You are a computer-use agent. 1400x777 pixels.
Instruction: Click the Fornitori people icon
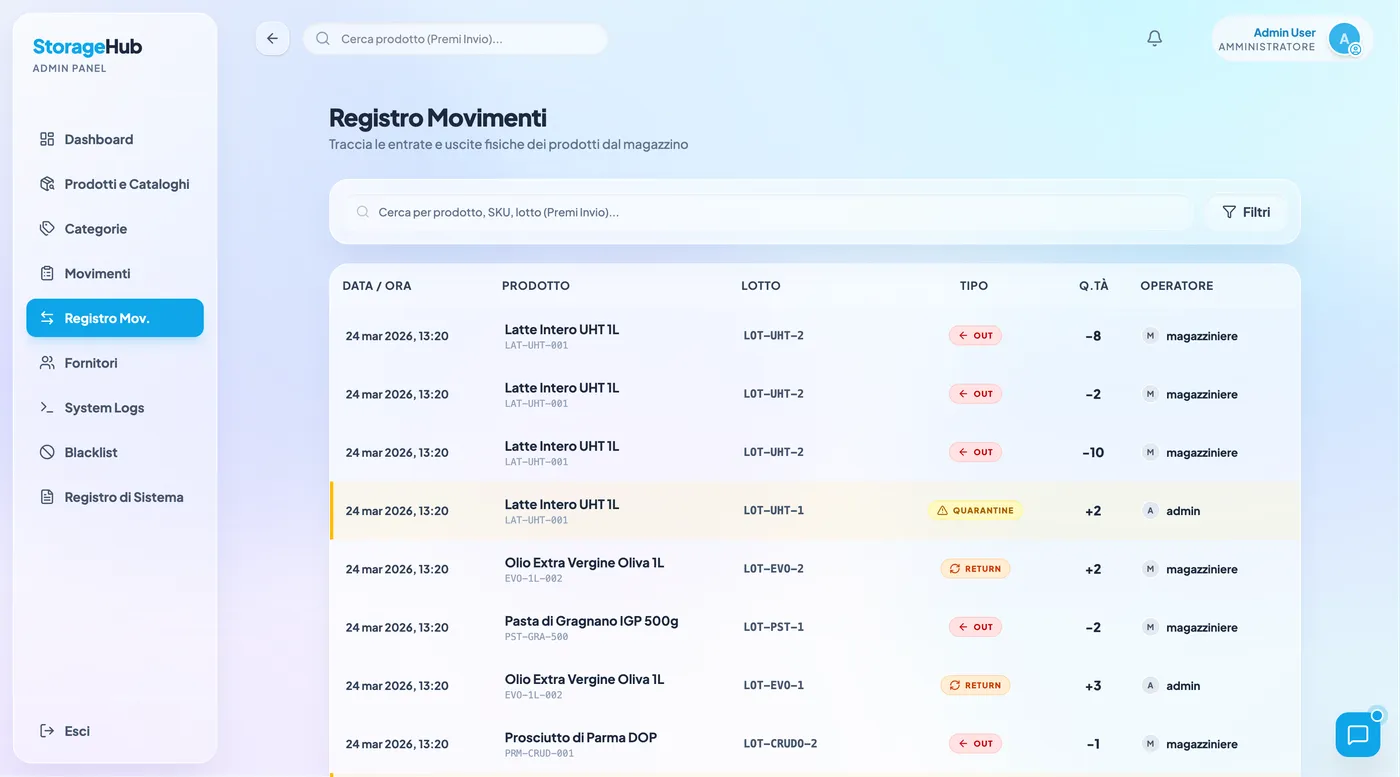(47, 363)
